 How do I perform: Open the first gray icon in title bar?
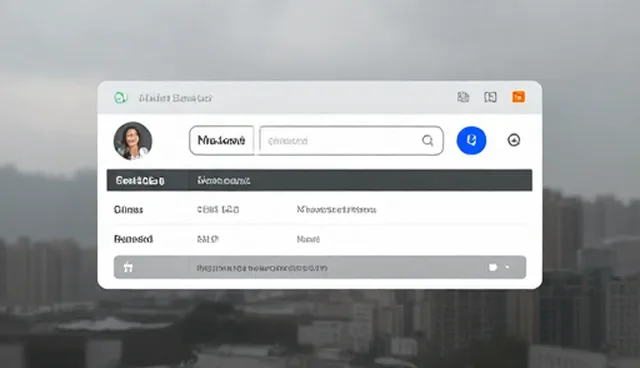click(x=463, y=97)
